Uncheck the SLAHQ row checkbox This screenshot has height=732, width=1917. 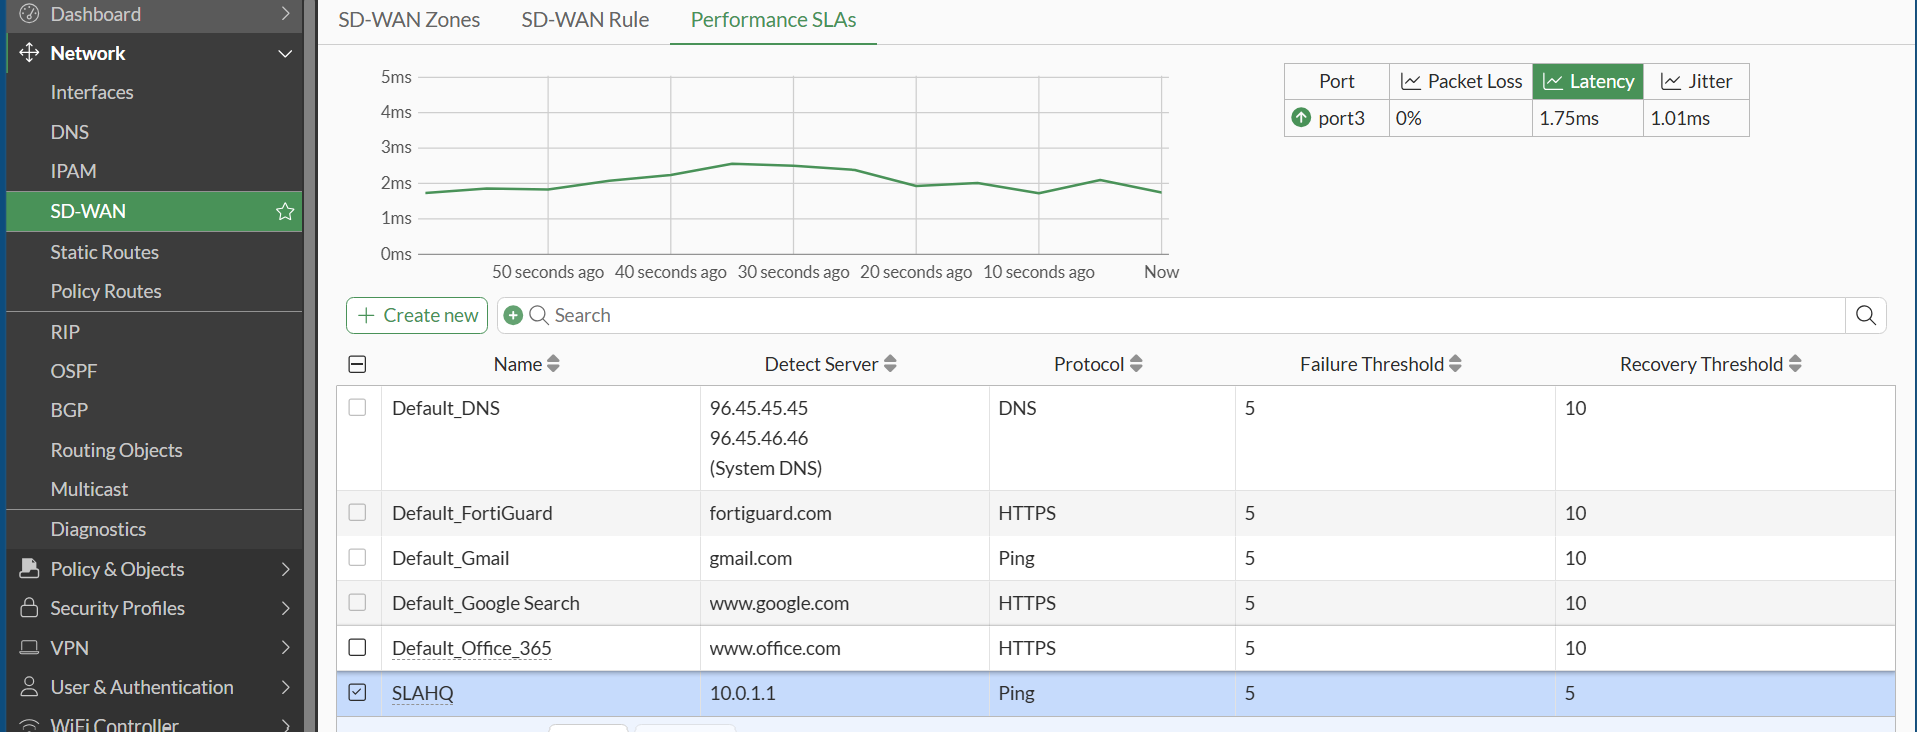[357, 692]
